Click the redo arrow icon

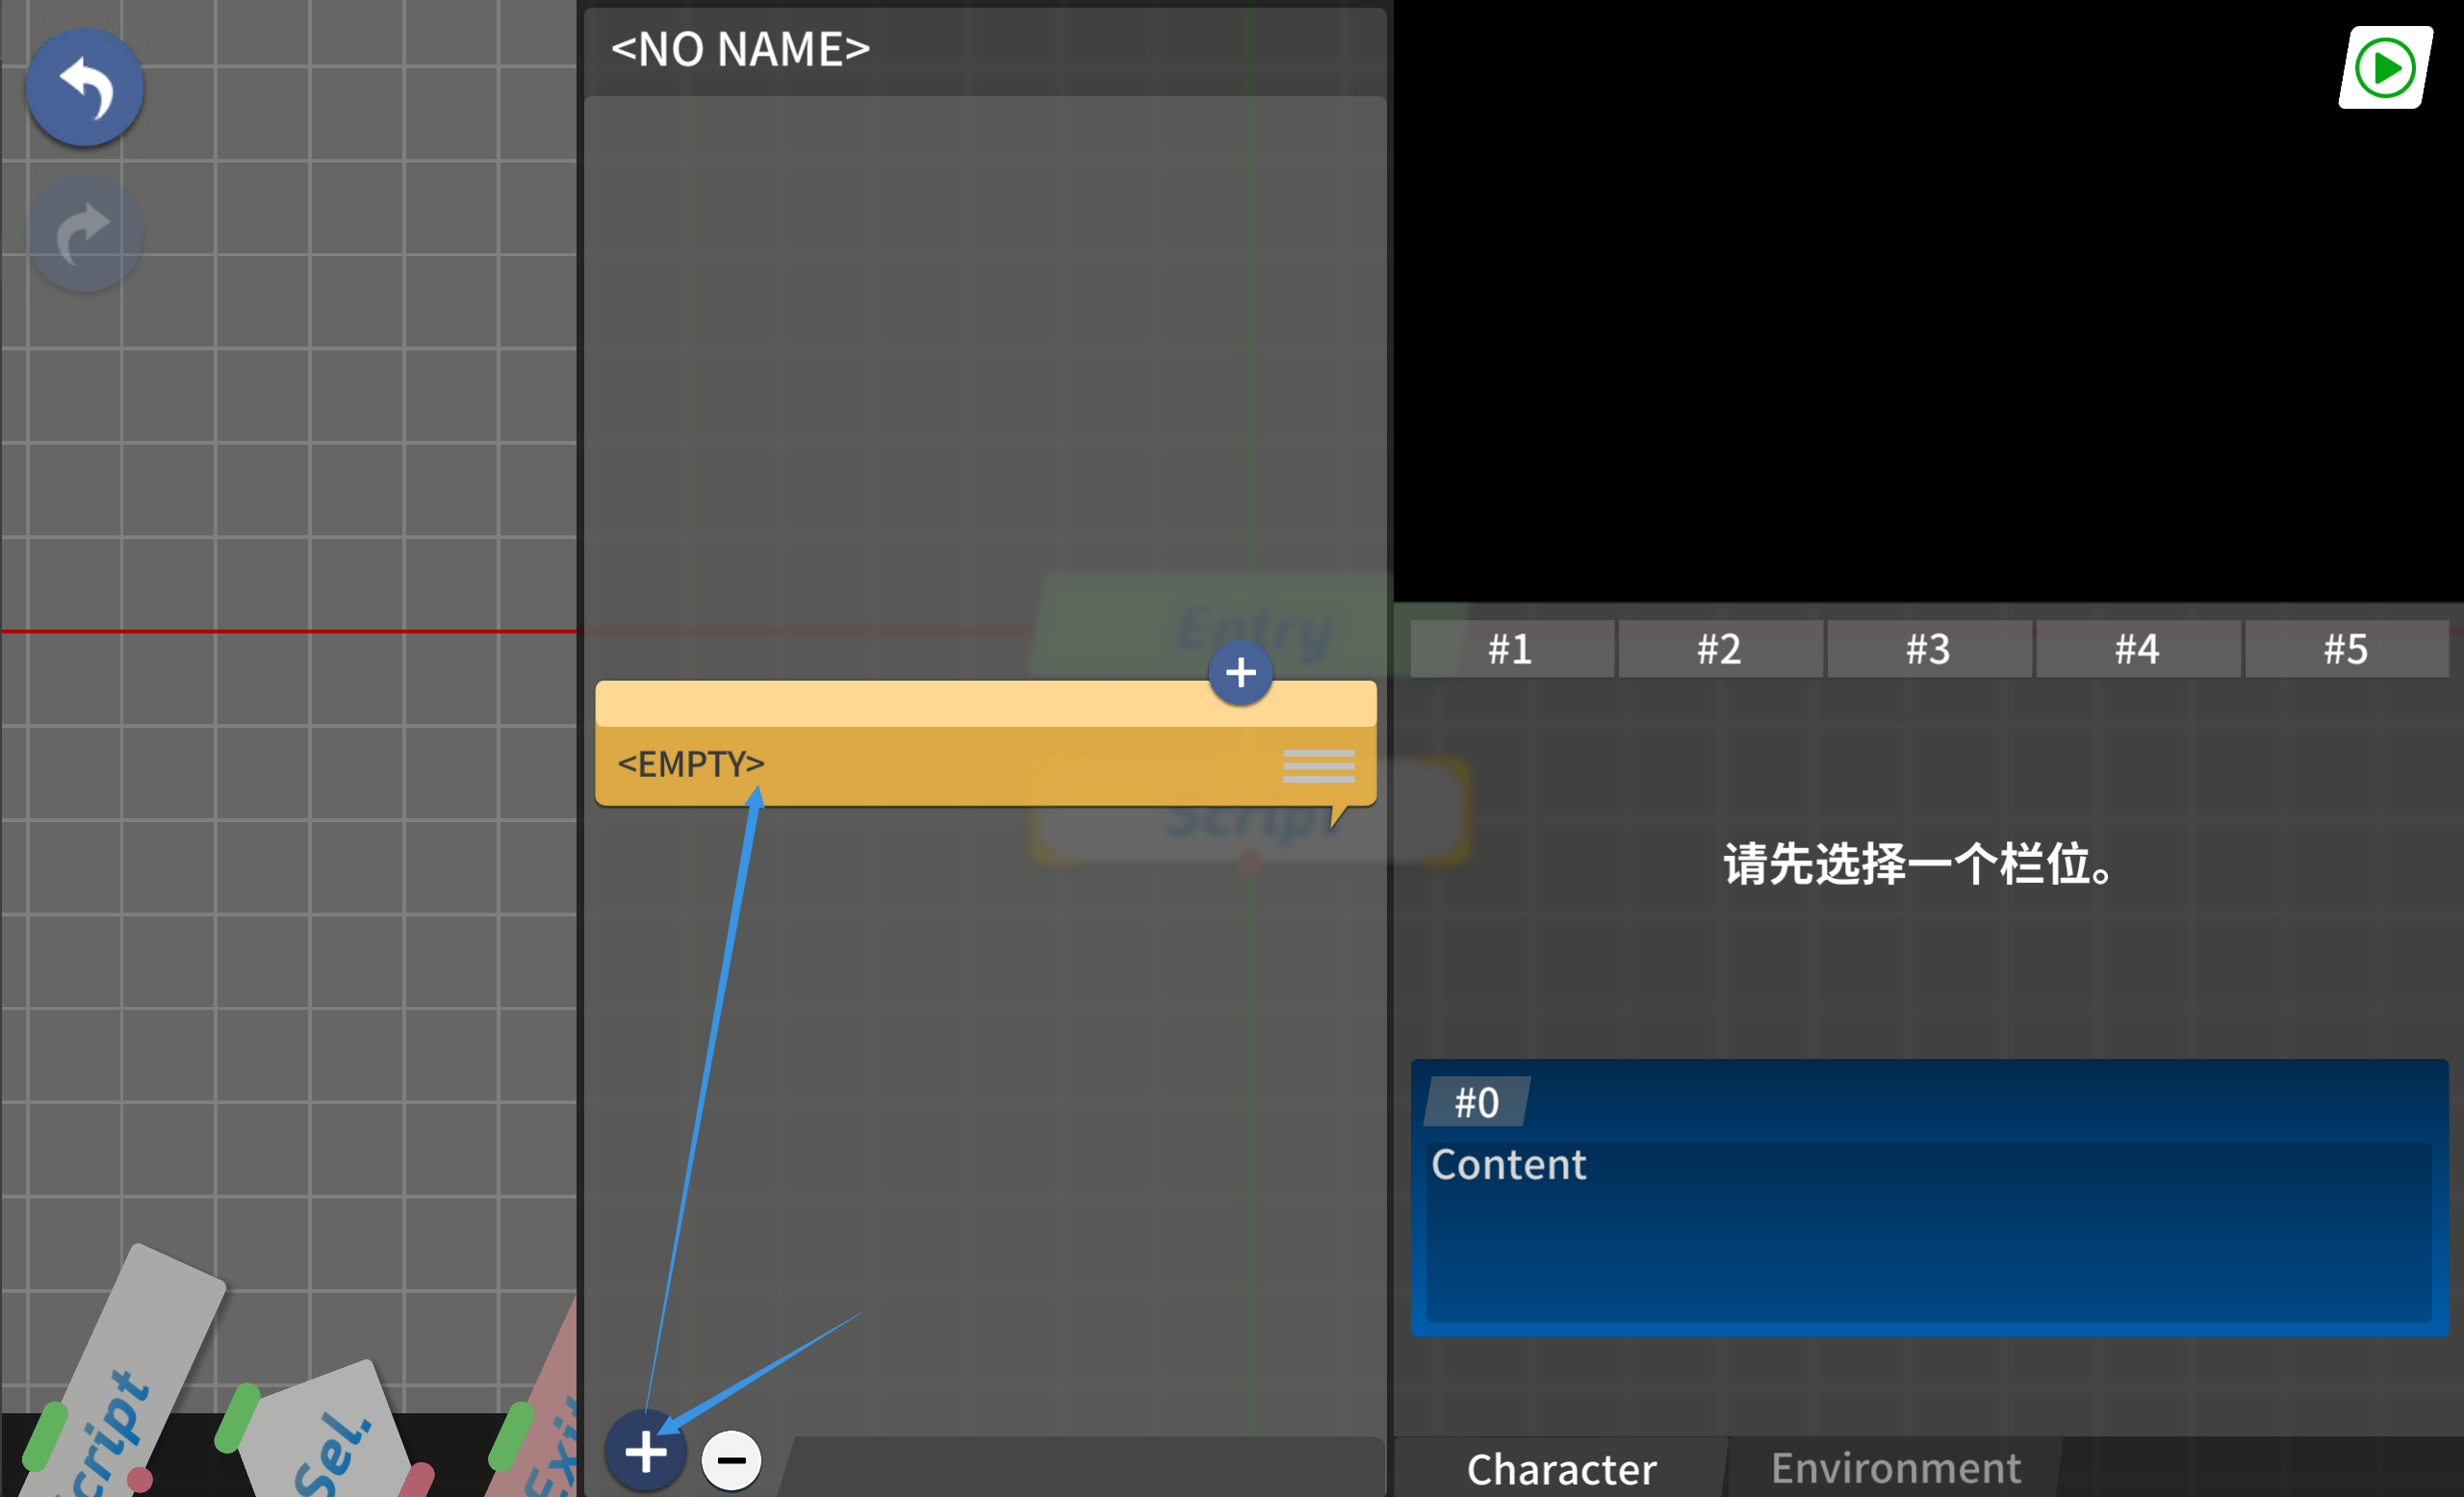[x=84, y=230]
